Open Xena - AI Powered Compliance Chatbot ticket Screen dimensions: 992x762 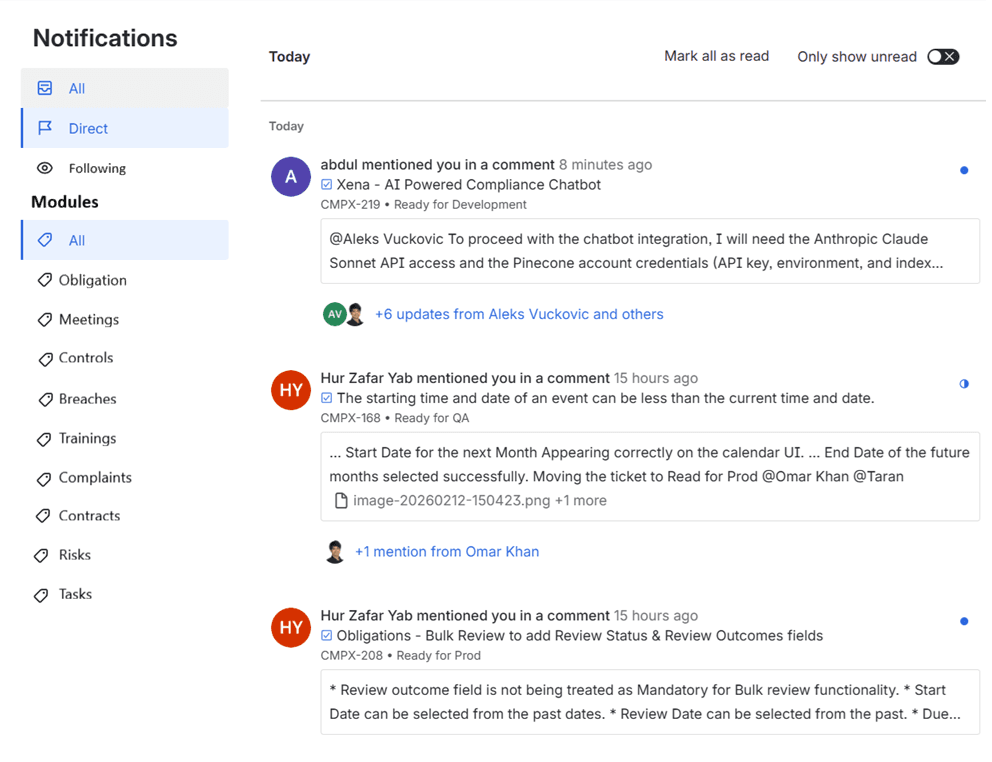tap(468, 185)
